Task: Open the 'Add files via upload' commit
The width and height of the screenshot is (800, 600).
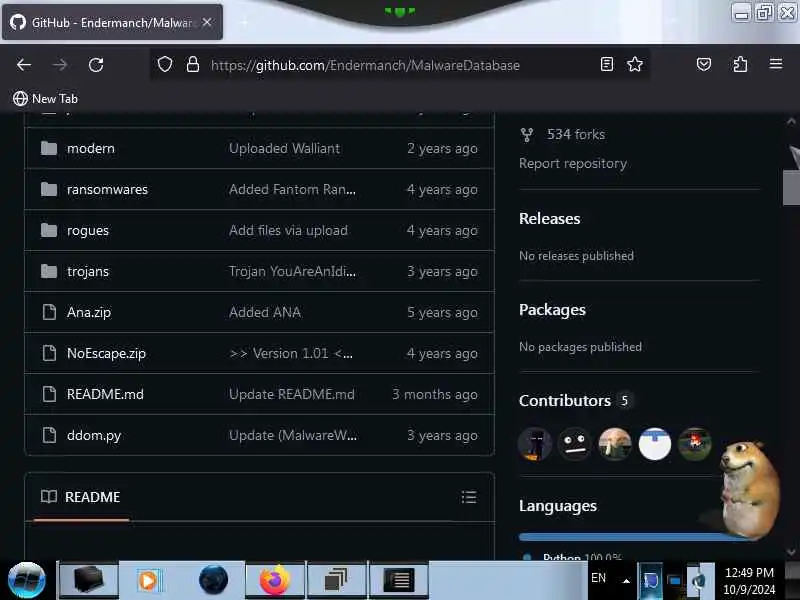Action: (x=288, y=231)
